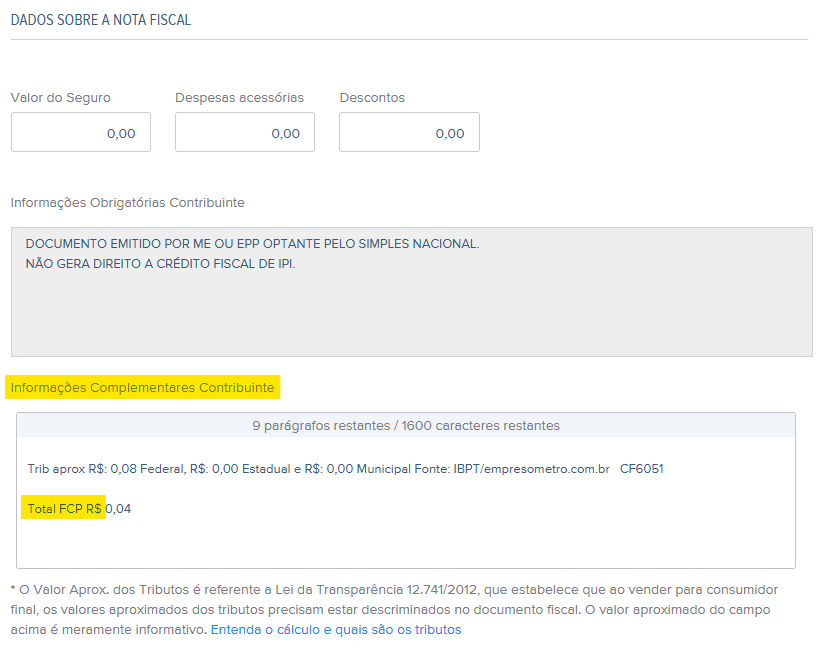Place cursor in the 'Trib aprox R$' line

[200, 469]
